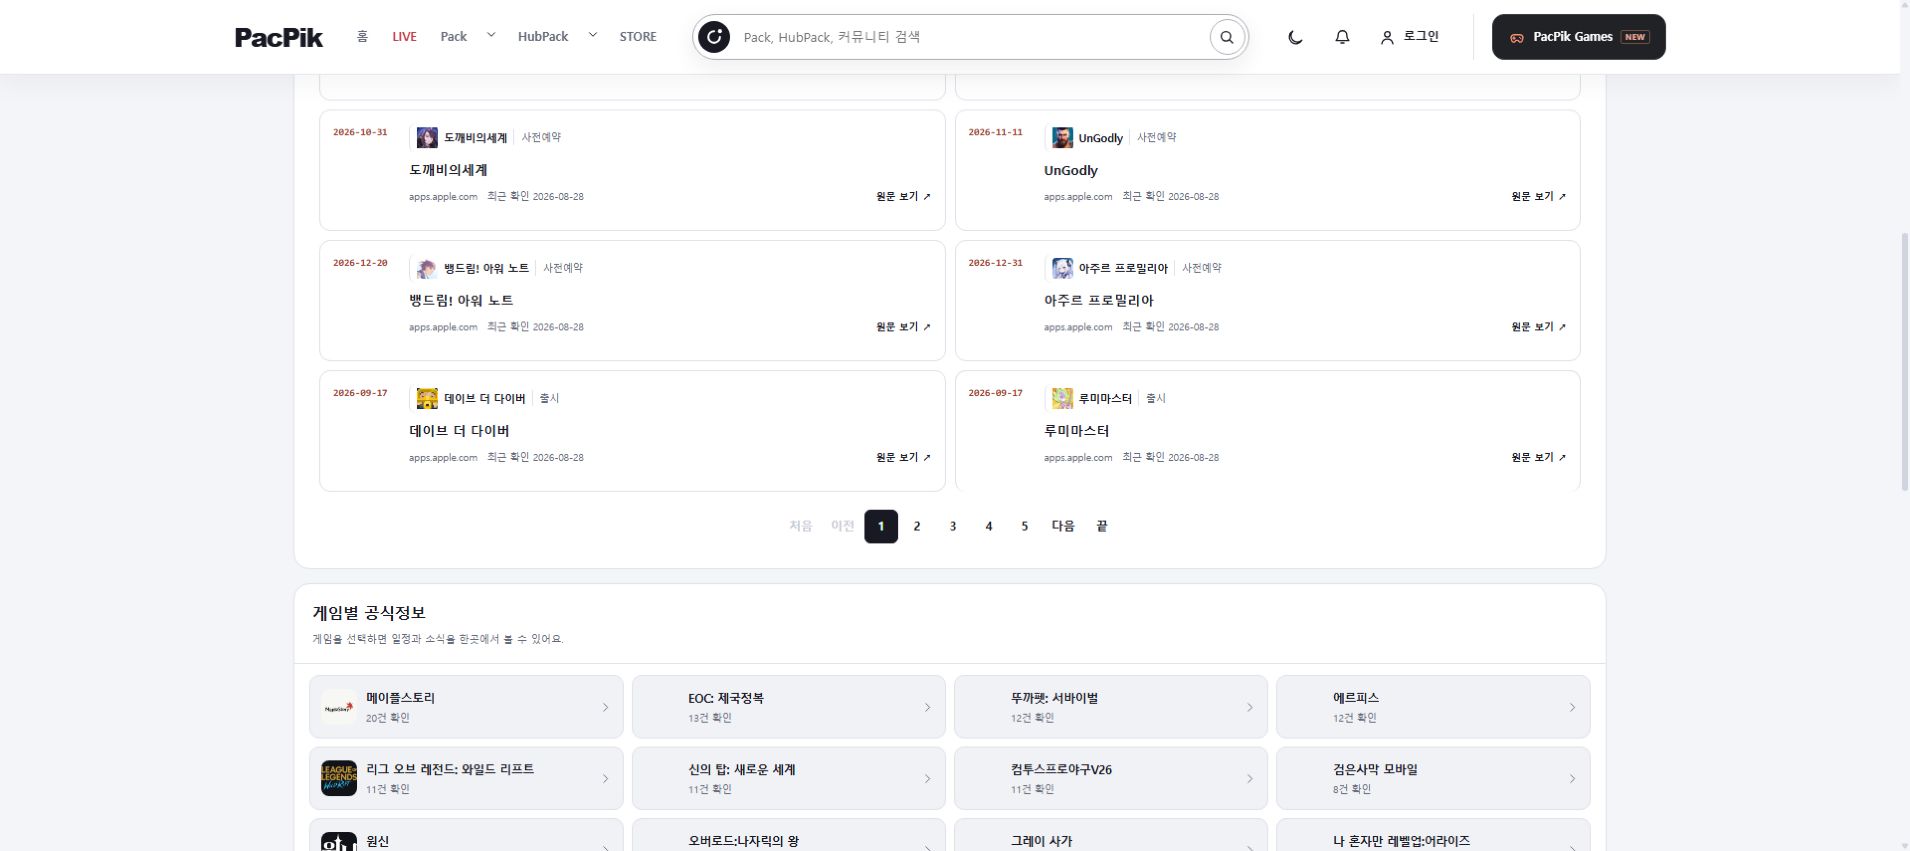Go to pagination page 3
The image size is (1910, 851).
tap(952, 526)
